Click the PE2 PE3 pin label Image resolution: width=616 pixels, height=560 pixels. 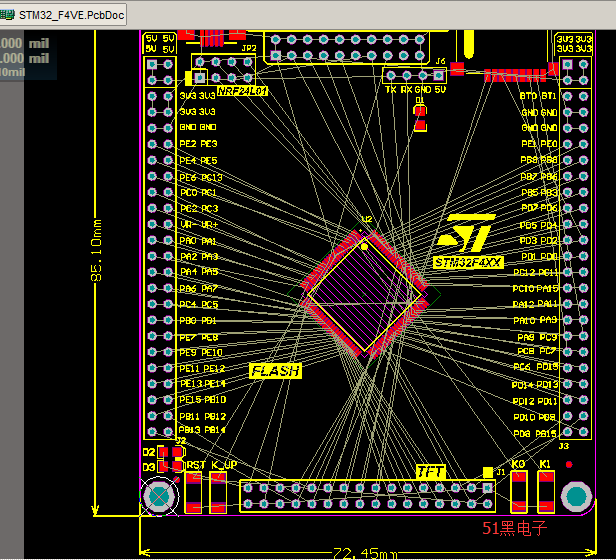point(198,144)
